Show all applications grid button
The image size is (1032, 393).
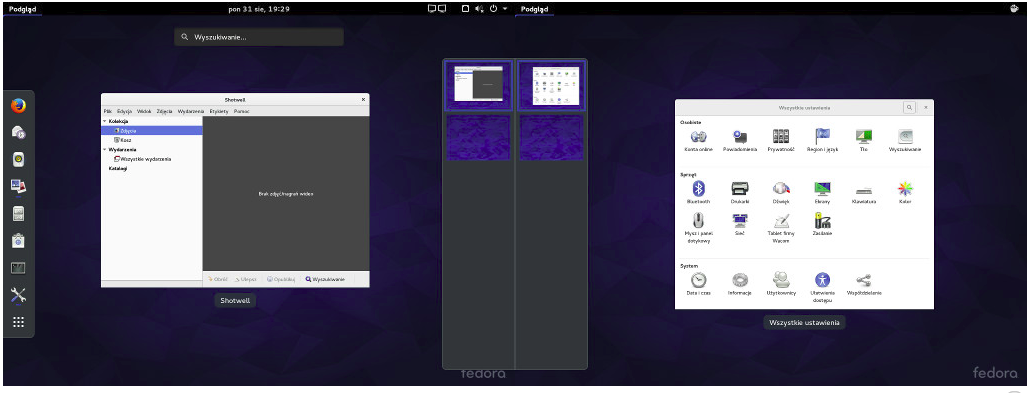[18, 322]
